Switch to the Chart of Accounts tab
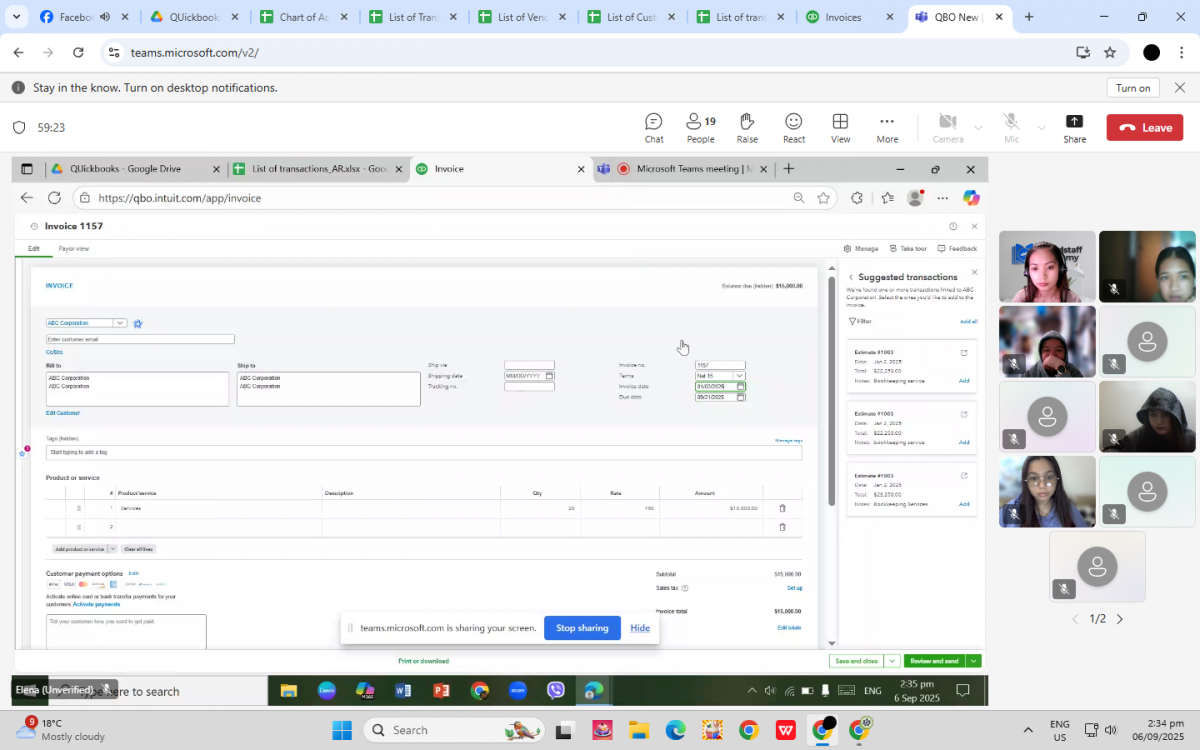Screen dimensions: 1200x750 coord(302,17)
